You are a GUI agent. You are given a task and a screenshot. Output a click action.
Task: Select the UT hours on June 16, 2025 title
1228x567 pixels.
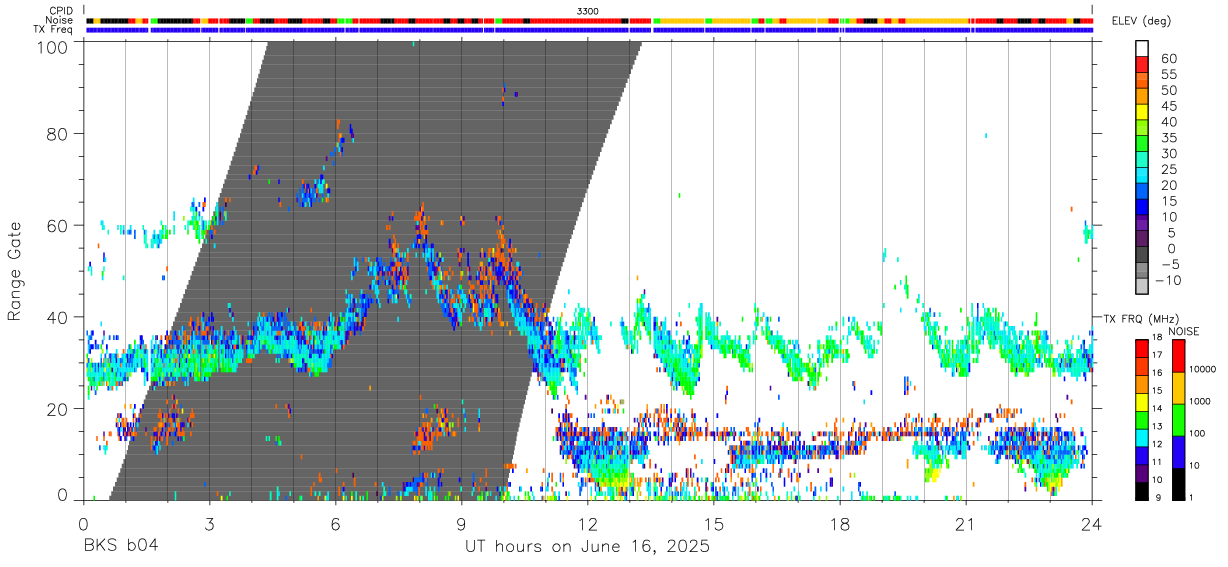pyautogui.click(x=587, y=547)
